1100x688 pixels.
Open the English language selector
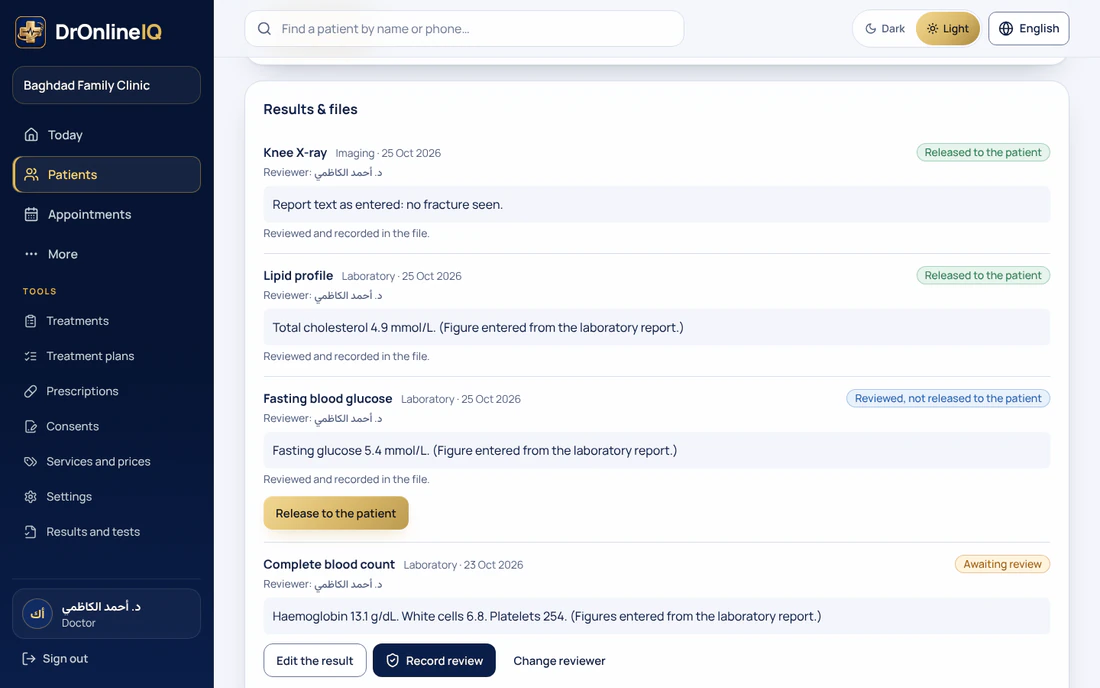[x=1028, y=29]
